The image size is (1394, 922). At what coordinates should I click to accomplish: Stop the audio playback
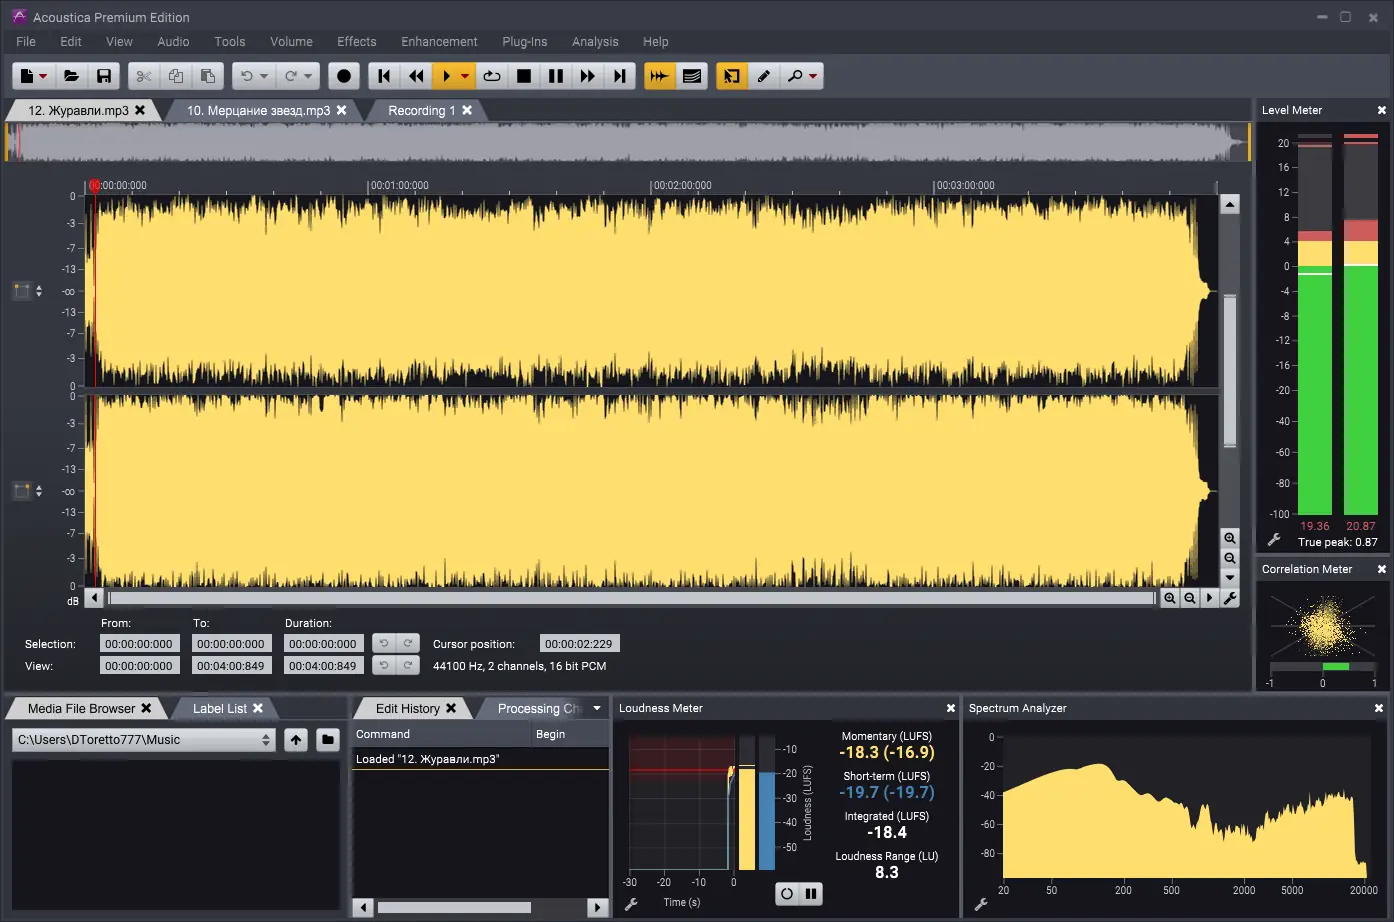point(524,76)
